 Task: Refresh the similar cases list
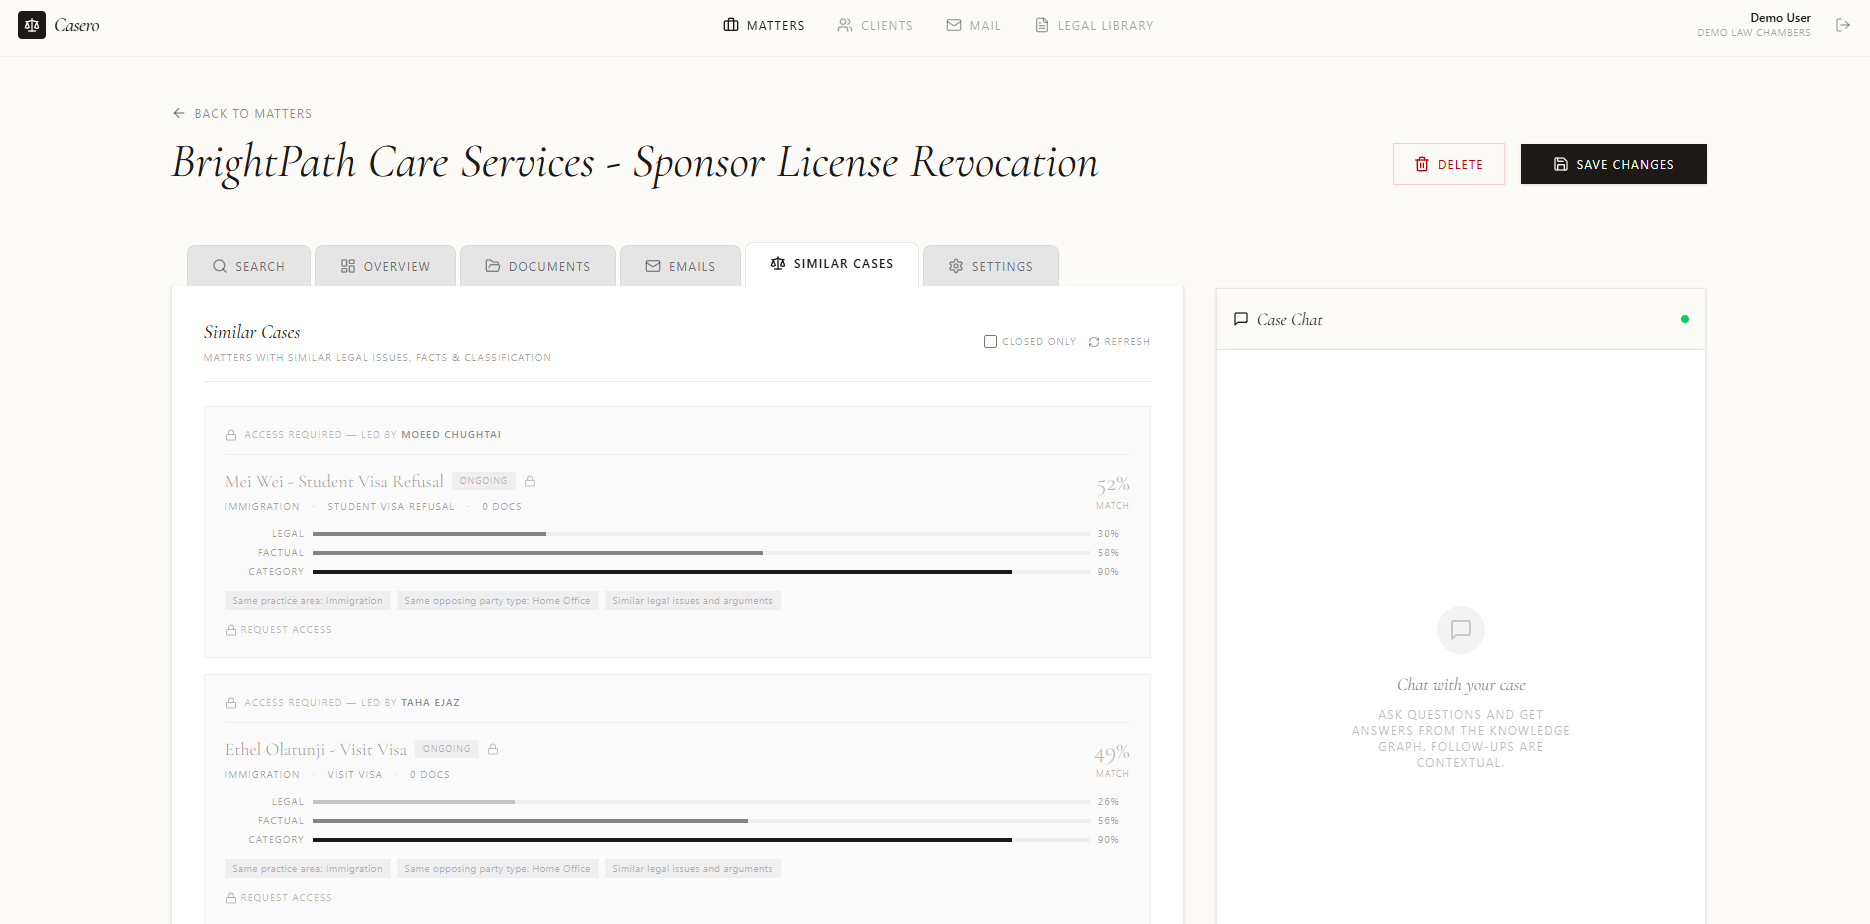pyautogui.click(x=1119, y=342)
